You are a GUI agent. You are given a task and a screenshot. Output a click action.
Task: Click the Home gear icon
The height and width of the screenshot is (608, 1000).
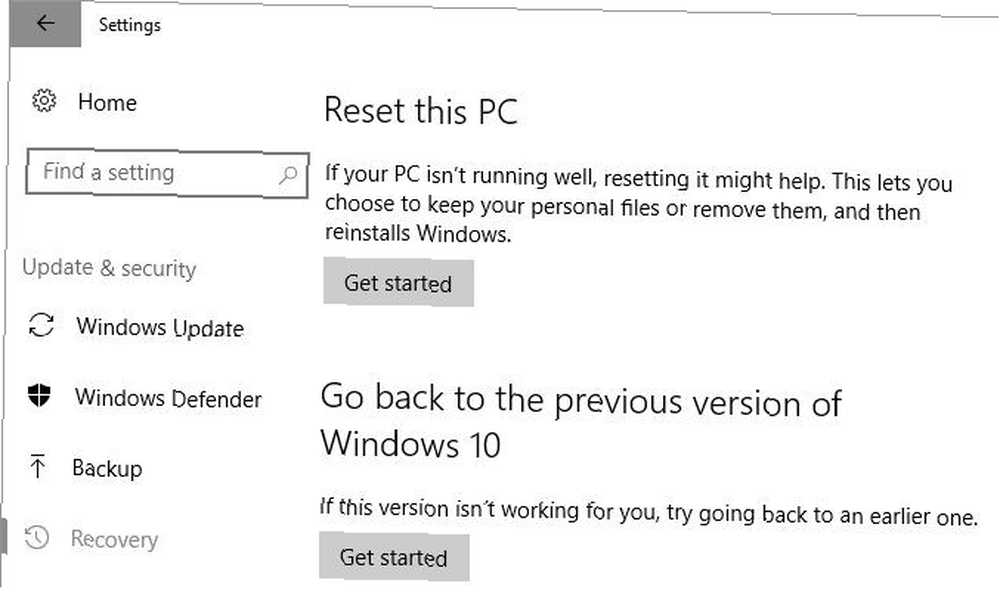pyautogui.click(x=44, y=101)
